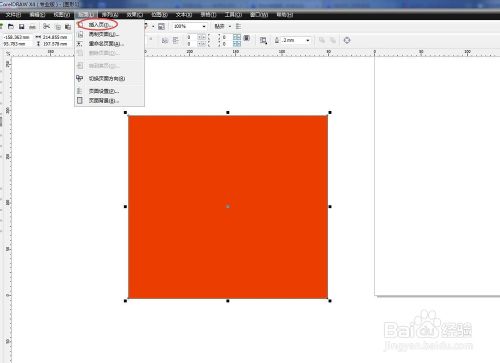
Task: Choose 切换页面方向 from the layout menu
Action: tap(110, 79)
